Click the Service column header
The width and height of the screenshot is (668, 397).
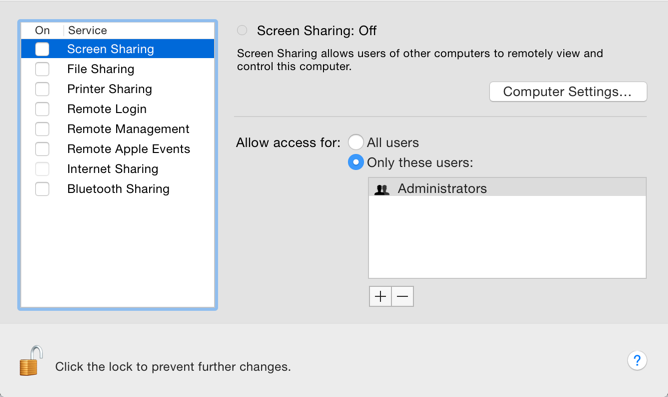click(x=87, y=30)
